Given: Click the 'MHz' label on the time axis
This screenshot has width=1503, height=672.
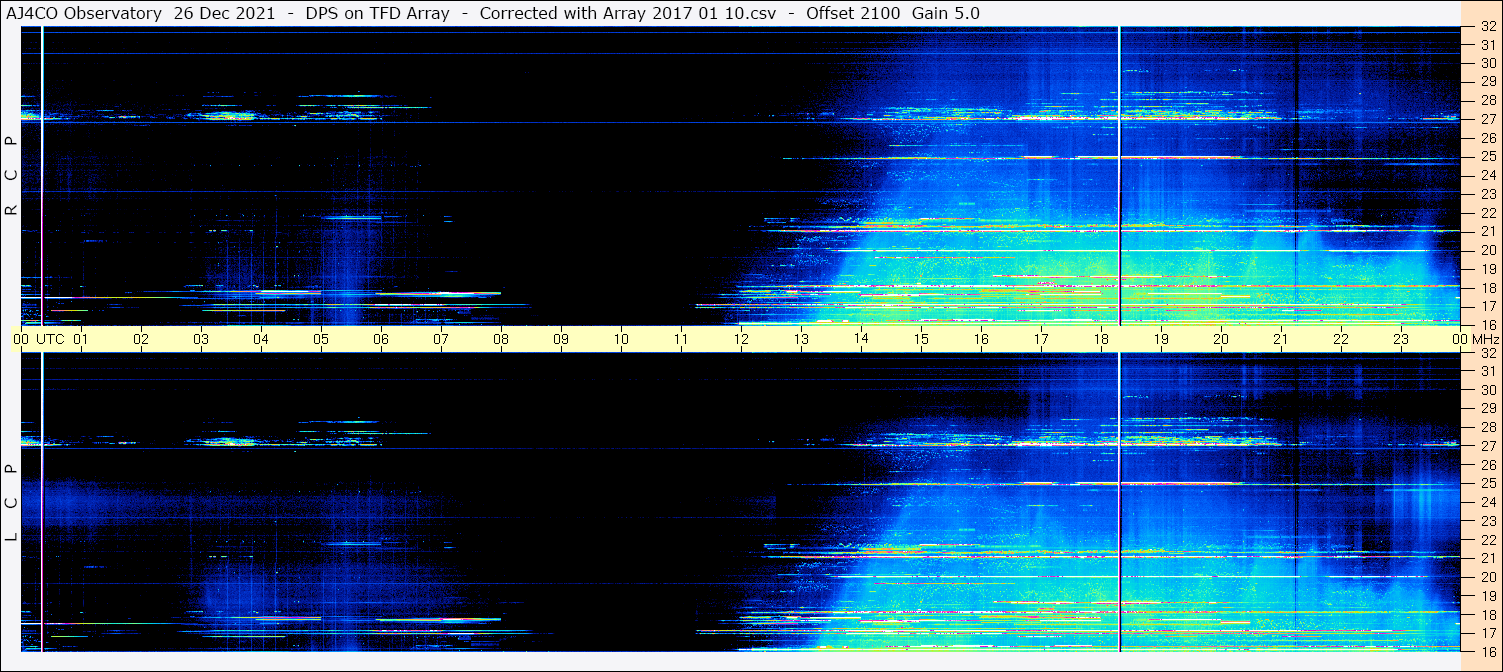Looking at the screenshot, I should [x=1485, y=339].
